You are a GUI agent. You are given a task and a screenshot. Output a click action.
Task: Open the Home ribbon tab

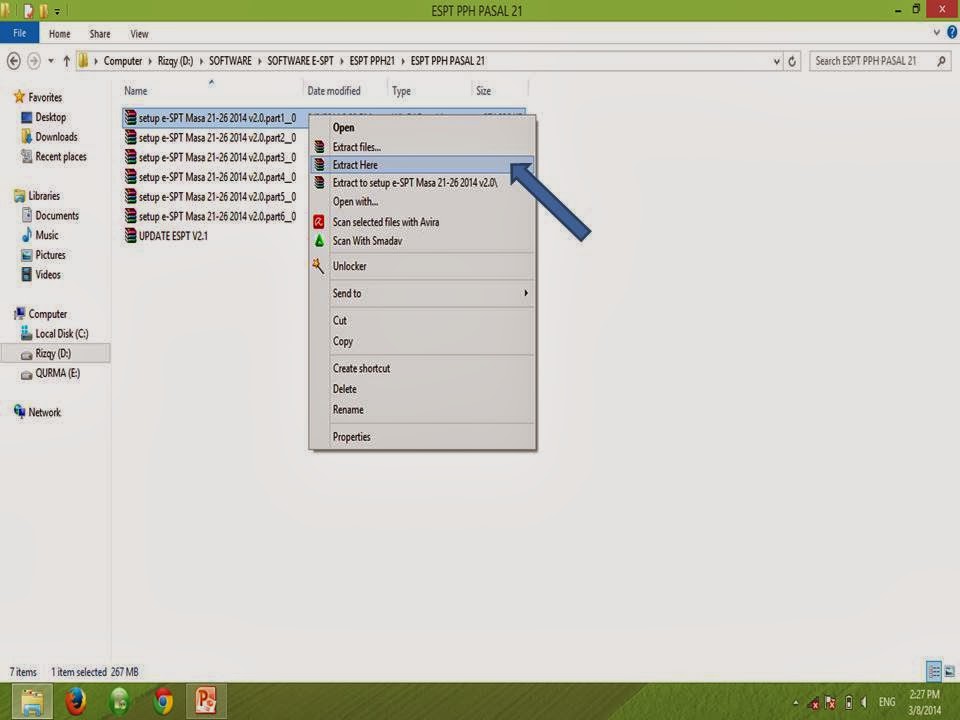click(x=59, y=34)
